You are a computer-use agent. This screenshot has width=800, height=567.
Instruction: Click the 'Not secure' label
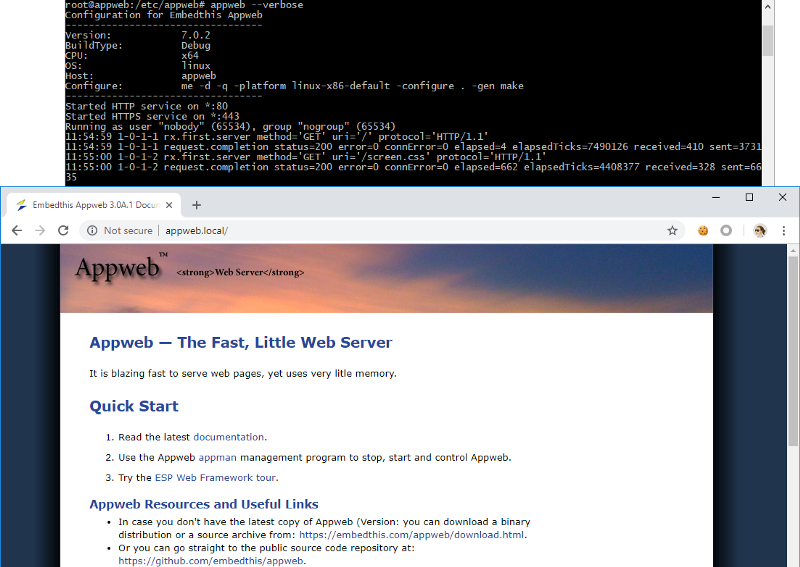click(x=128, y=231)
